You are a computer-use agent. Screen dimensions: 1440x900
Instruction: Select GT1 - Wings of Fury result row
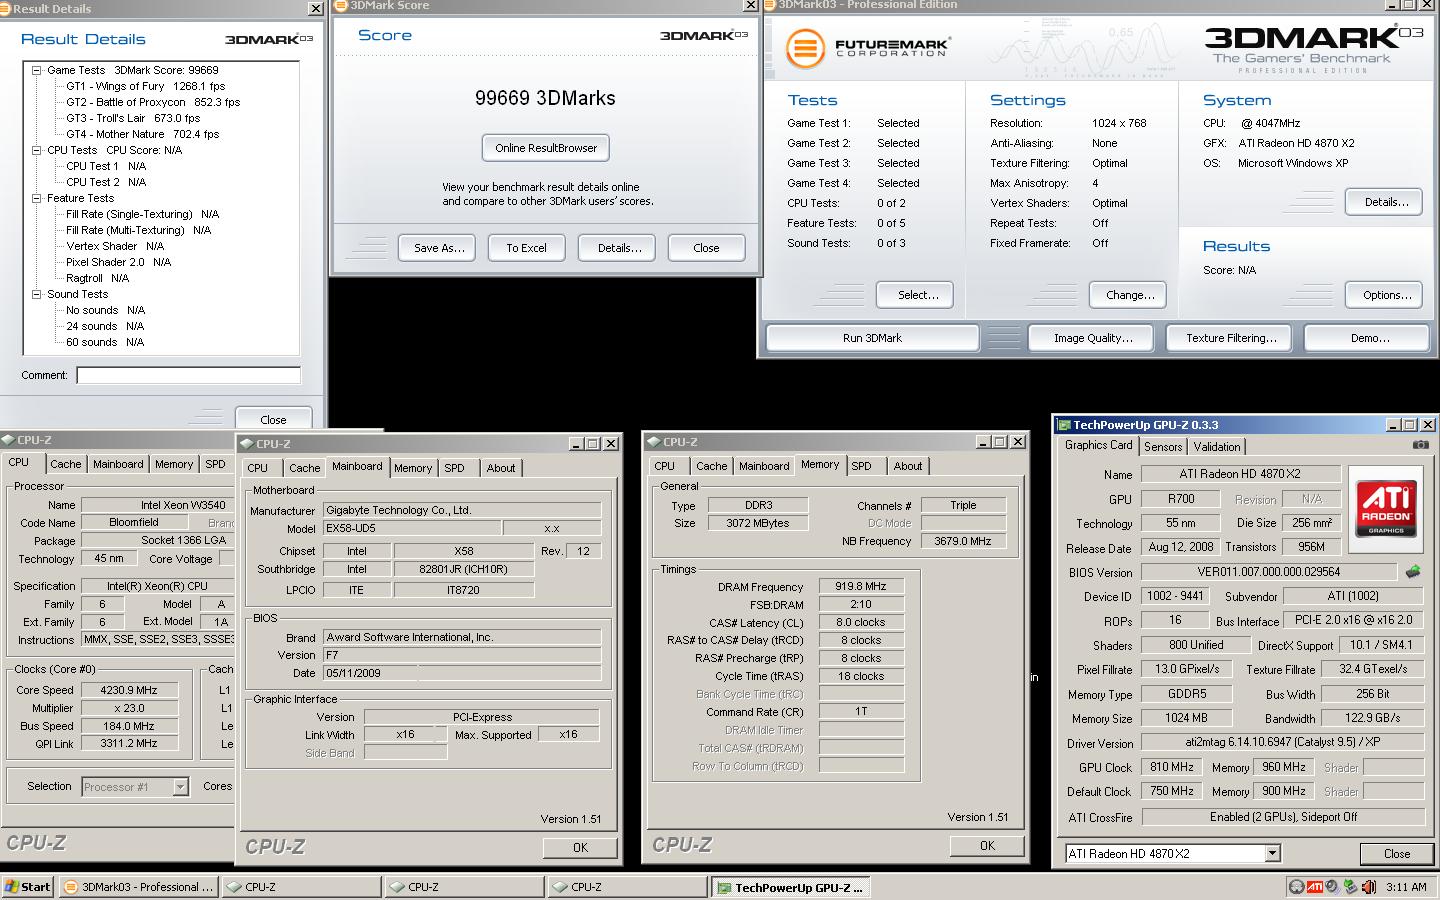point(146,86)
